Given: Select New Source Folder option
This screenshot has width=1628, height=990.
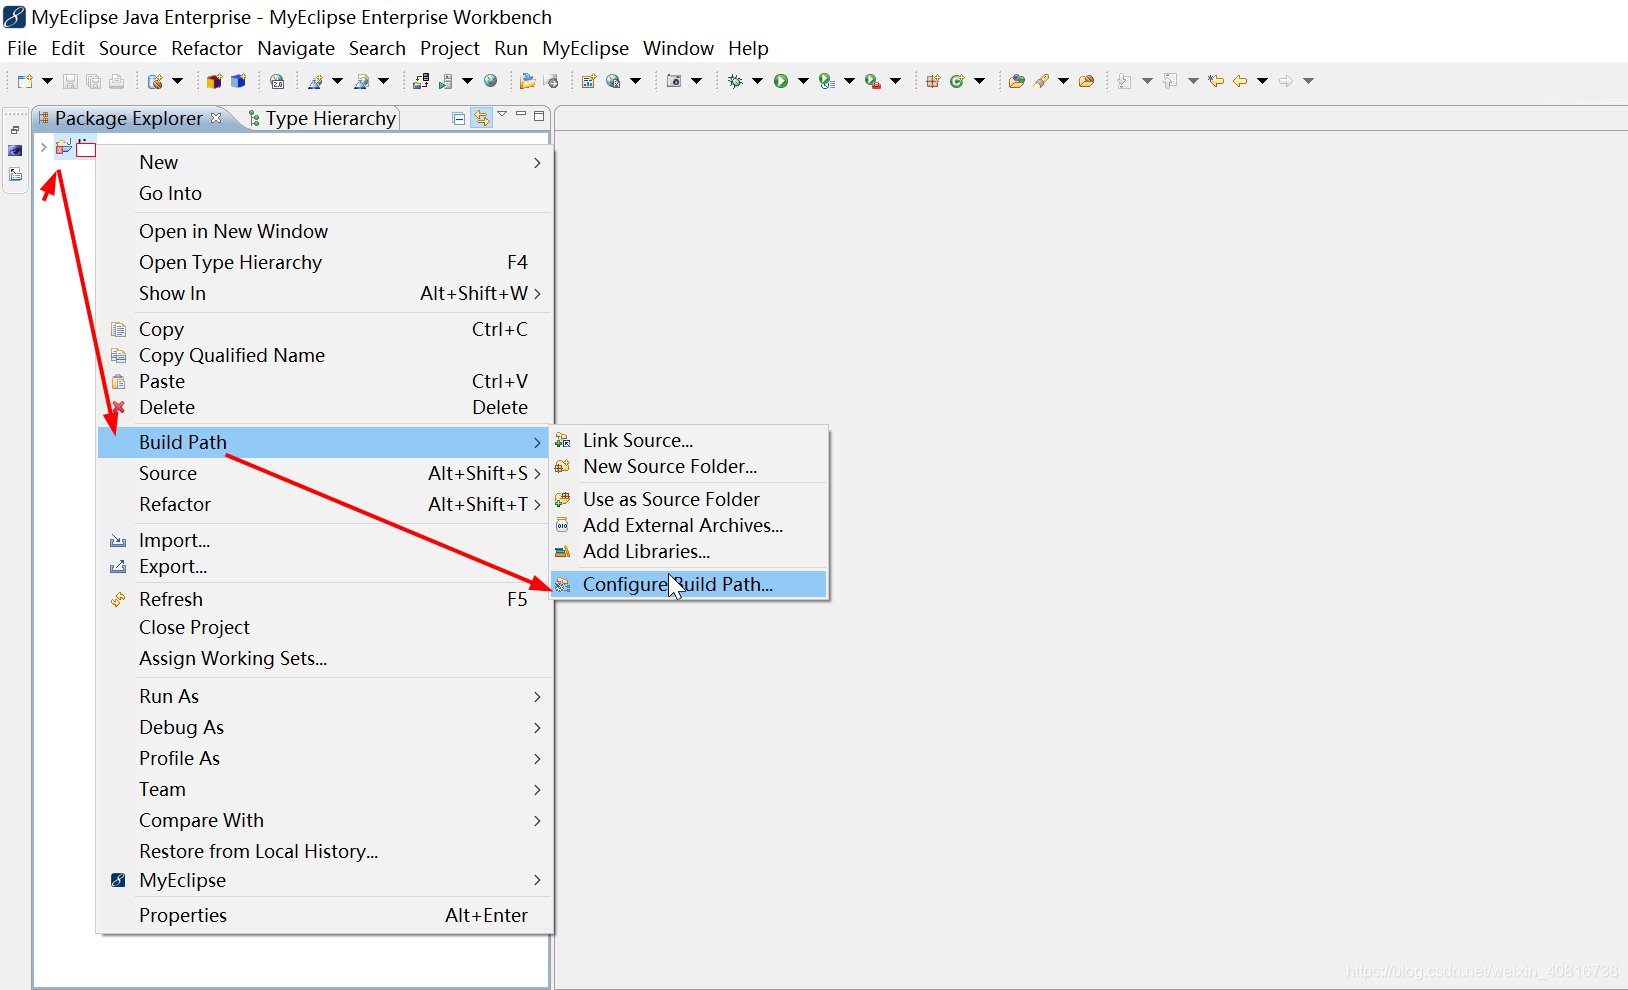Looking at the screenshot, I should click(689, 466).
